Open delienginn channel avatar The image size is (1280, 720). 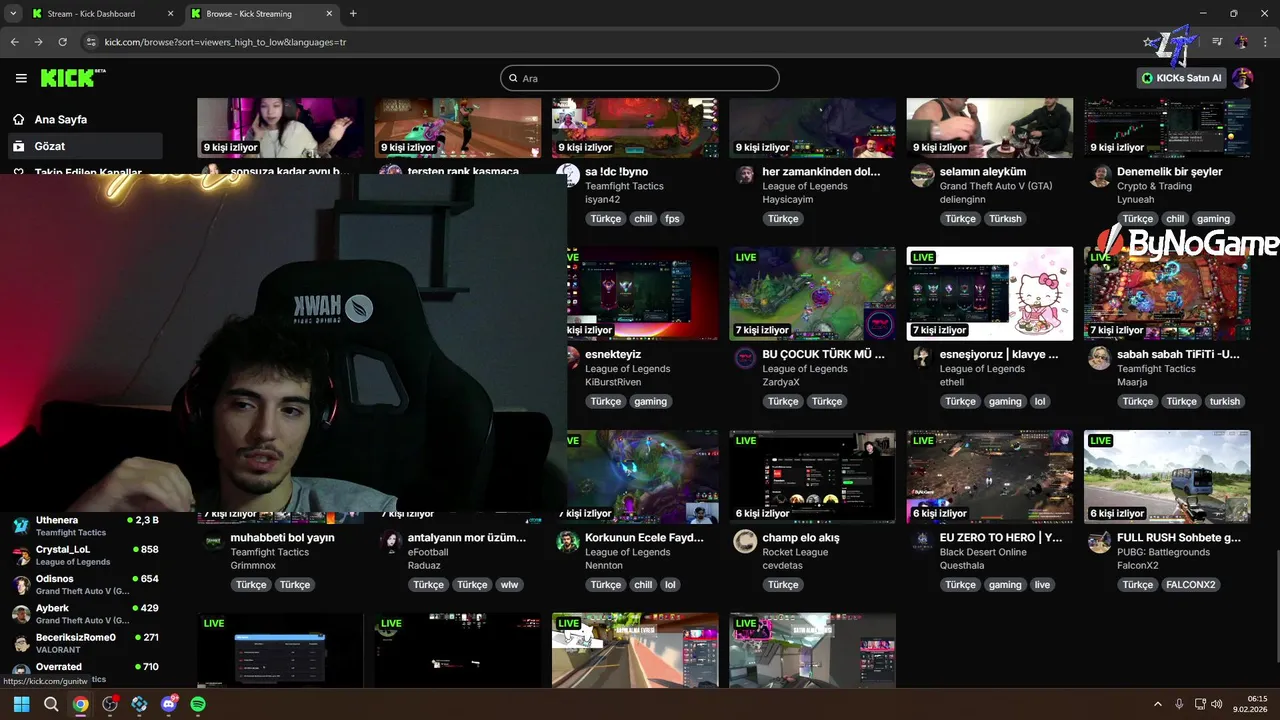[922, 176]
